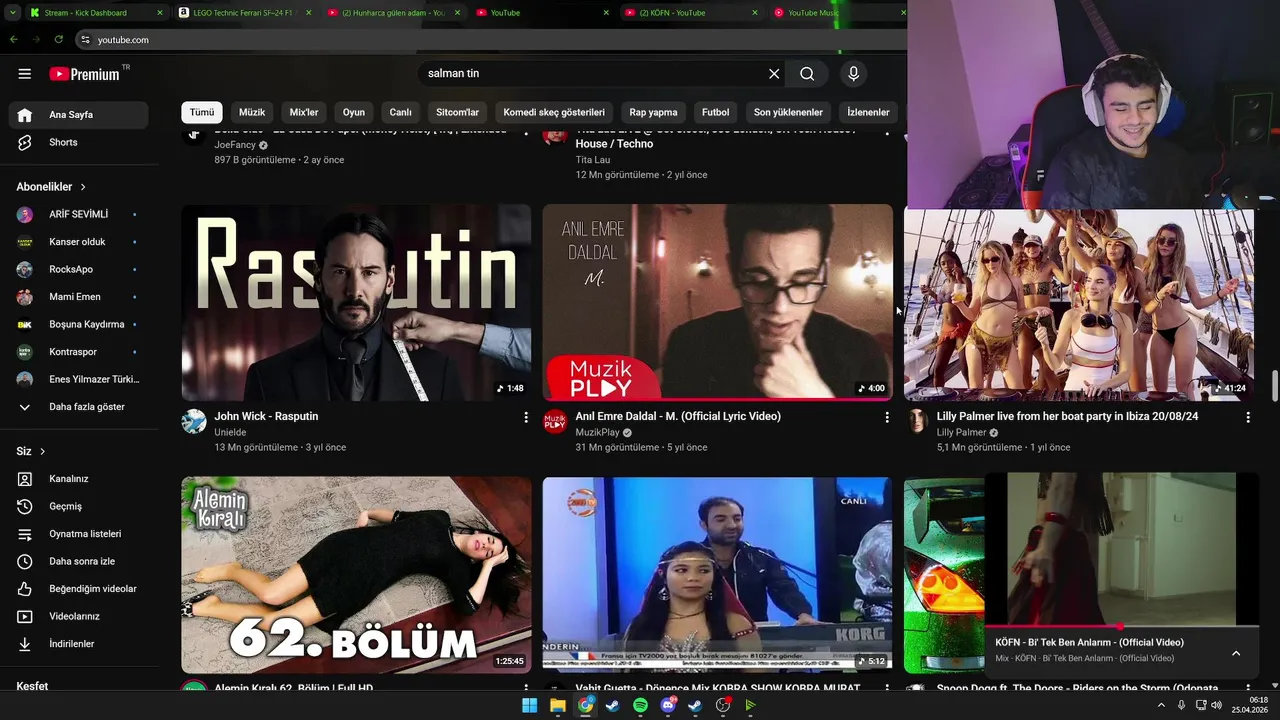Screen dimensions: 1280x720
Task: Open Lilly Palmer boat party thumbnail
Action: [x=1078, y=303]
